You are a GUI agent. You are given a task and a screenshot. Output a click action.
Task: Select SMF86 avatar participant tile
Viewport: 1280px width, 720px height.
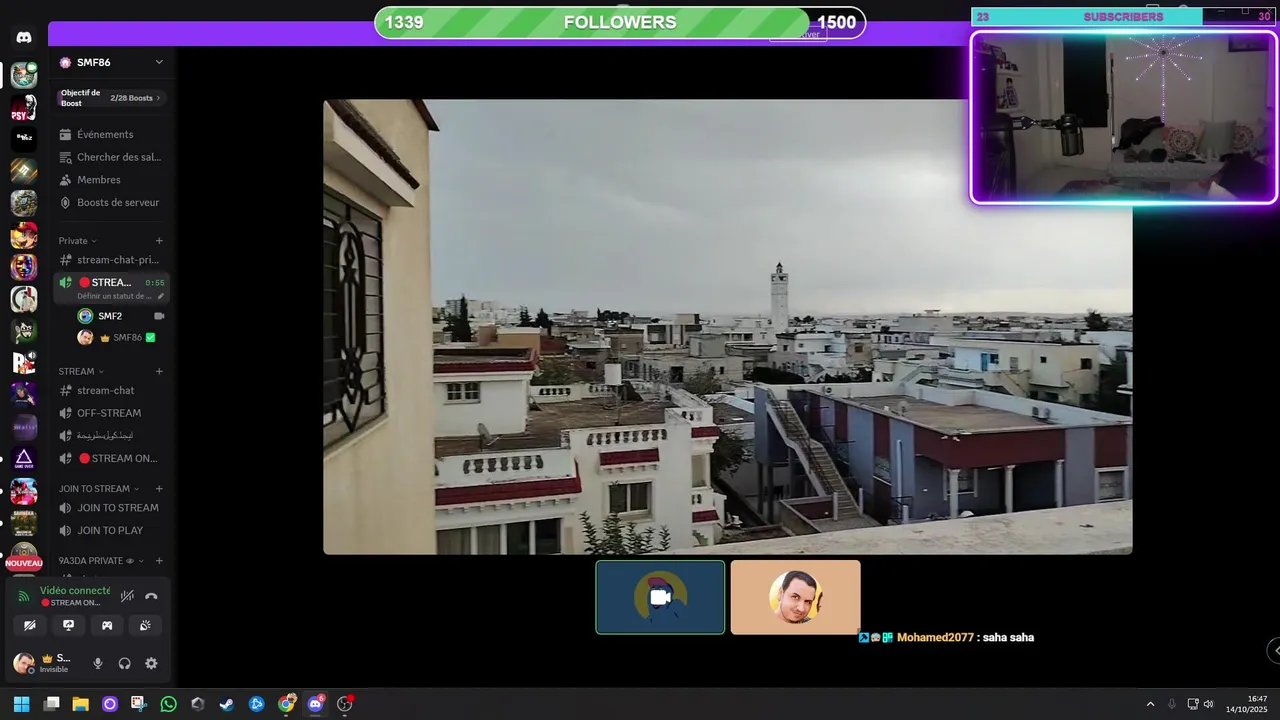tap(795, 597)
